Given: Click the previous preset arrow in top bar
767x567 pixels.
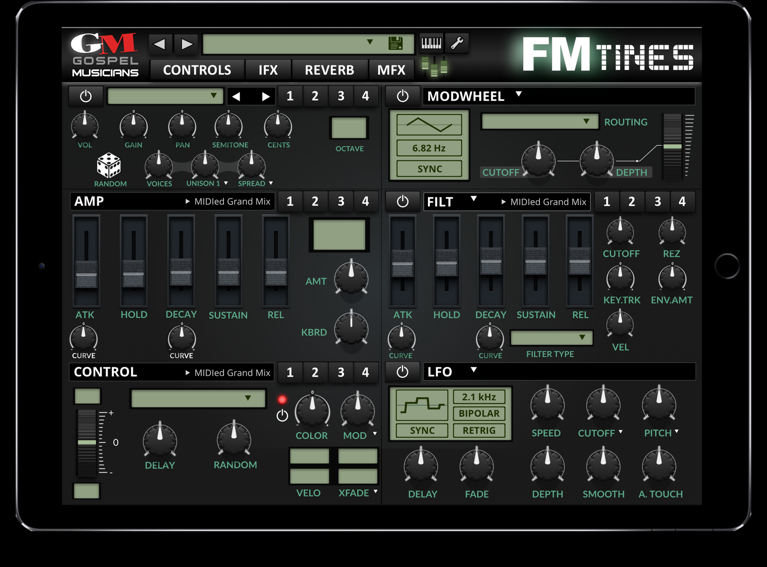Looking at the screenshot, I should pos(159,44).
